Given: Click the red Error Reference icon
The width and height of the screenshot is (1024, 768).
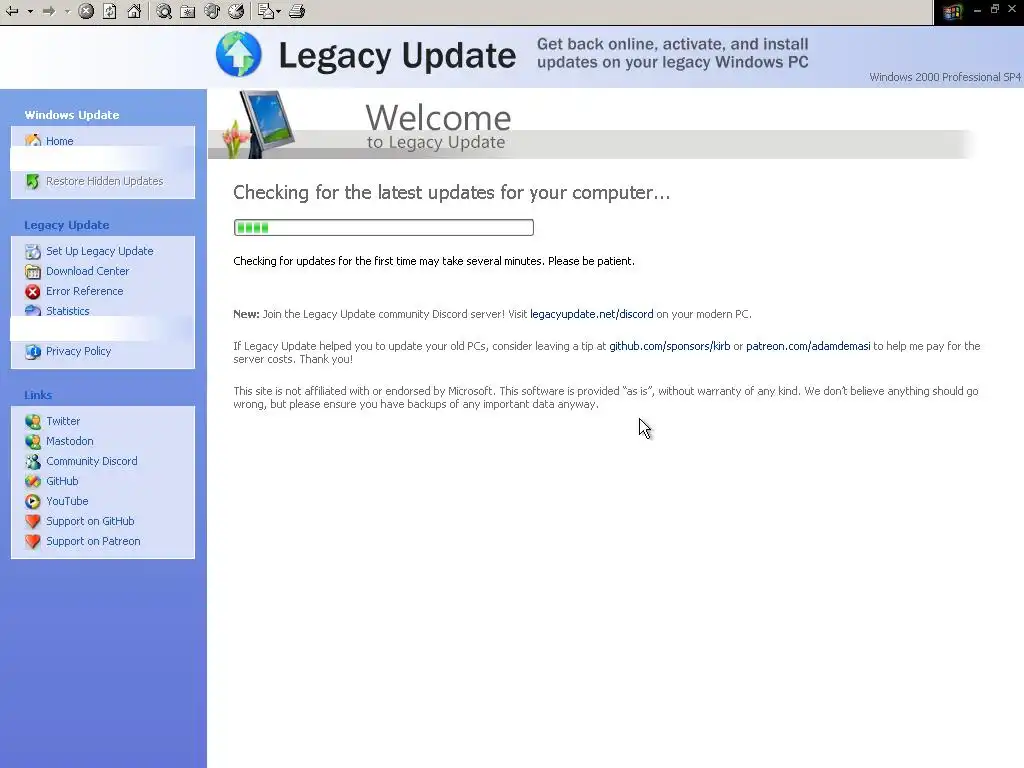Looking at the screenshot, I should [x=33, y=291].
